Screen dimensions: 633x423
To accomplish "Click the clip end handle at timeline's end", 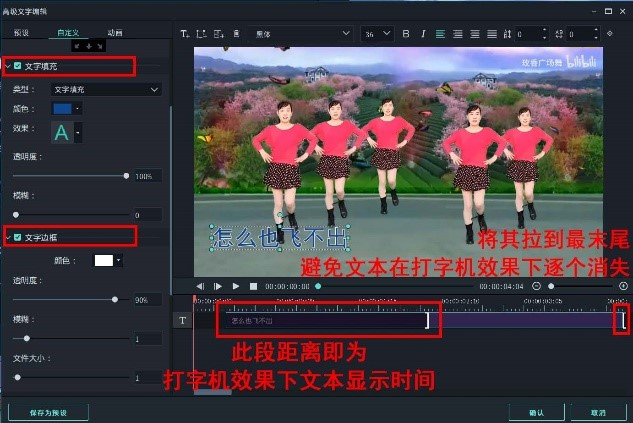I will tap(624, 321).
